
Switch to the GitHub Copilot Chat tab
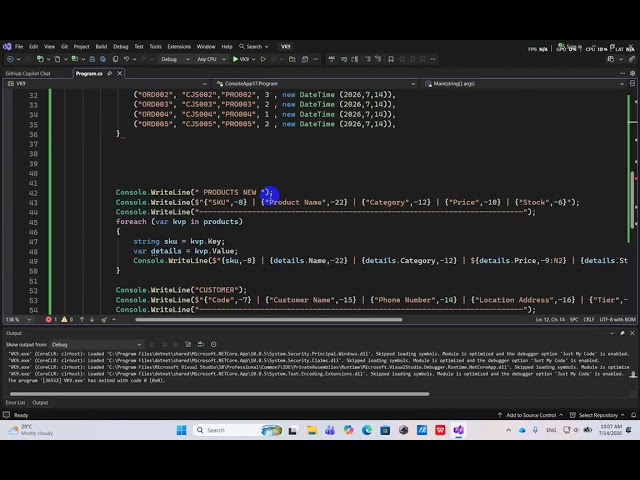pyautogui.click(x=28, y=73)
